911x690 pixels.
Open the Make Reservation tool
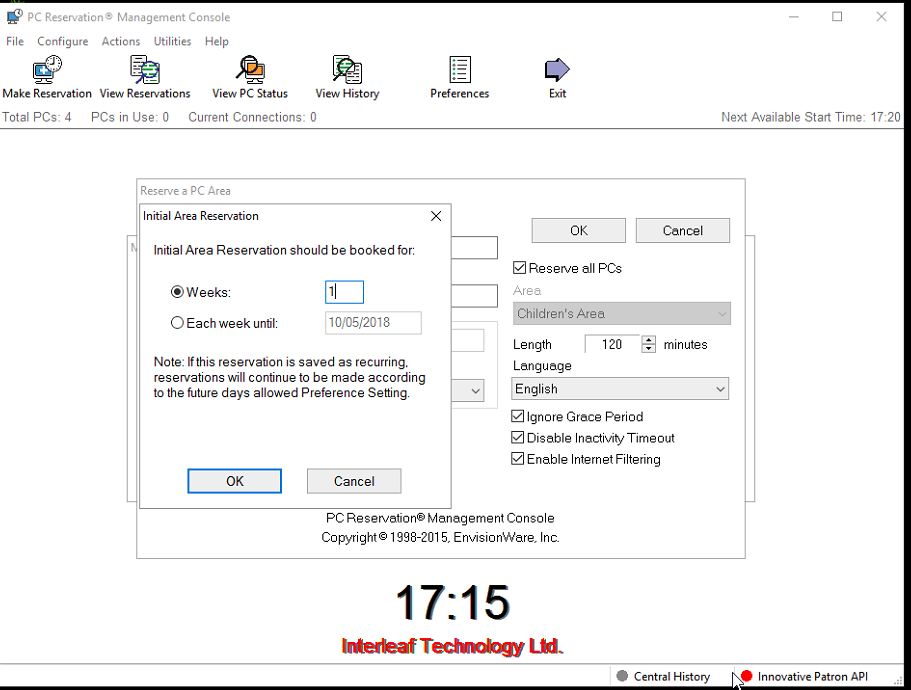point(47,77)
